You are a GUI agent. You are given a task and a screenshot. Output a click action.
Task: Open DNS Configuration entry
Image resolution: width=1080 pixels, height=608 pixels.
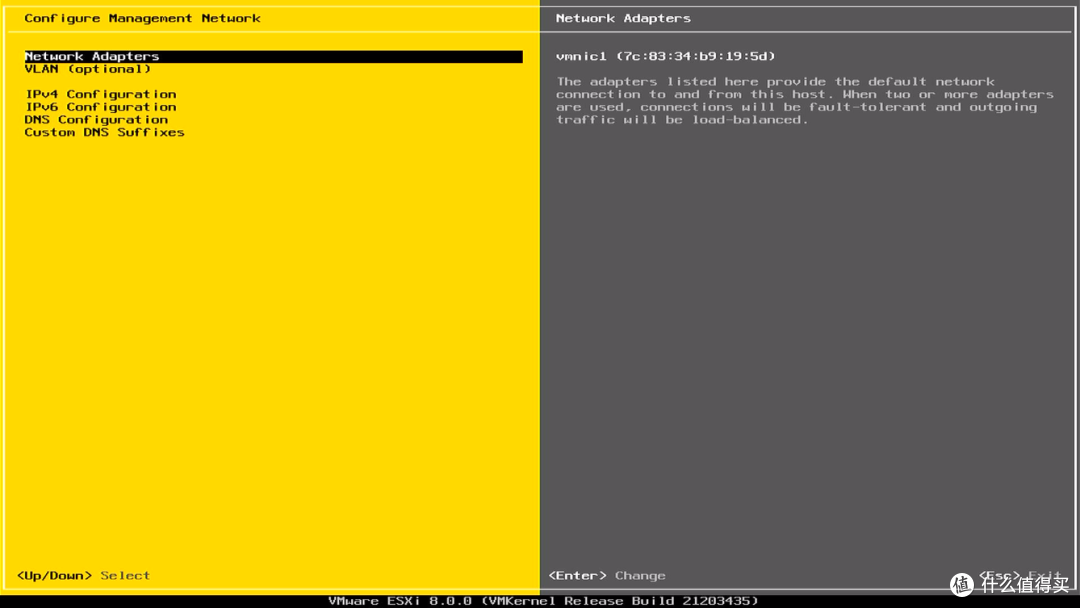[96, 120]
